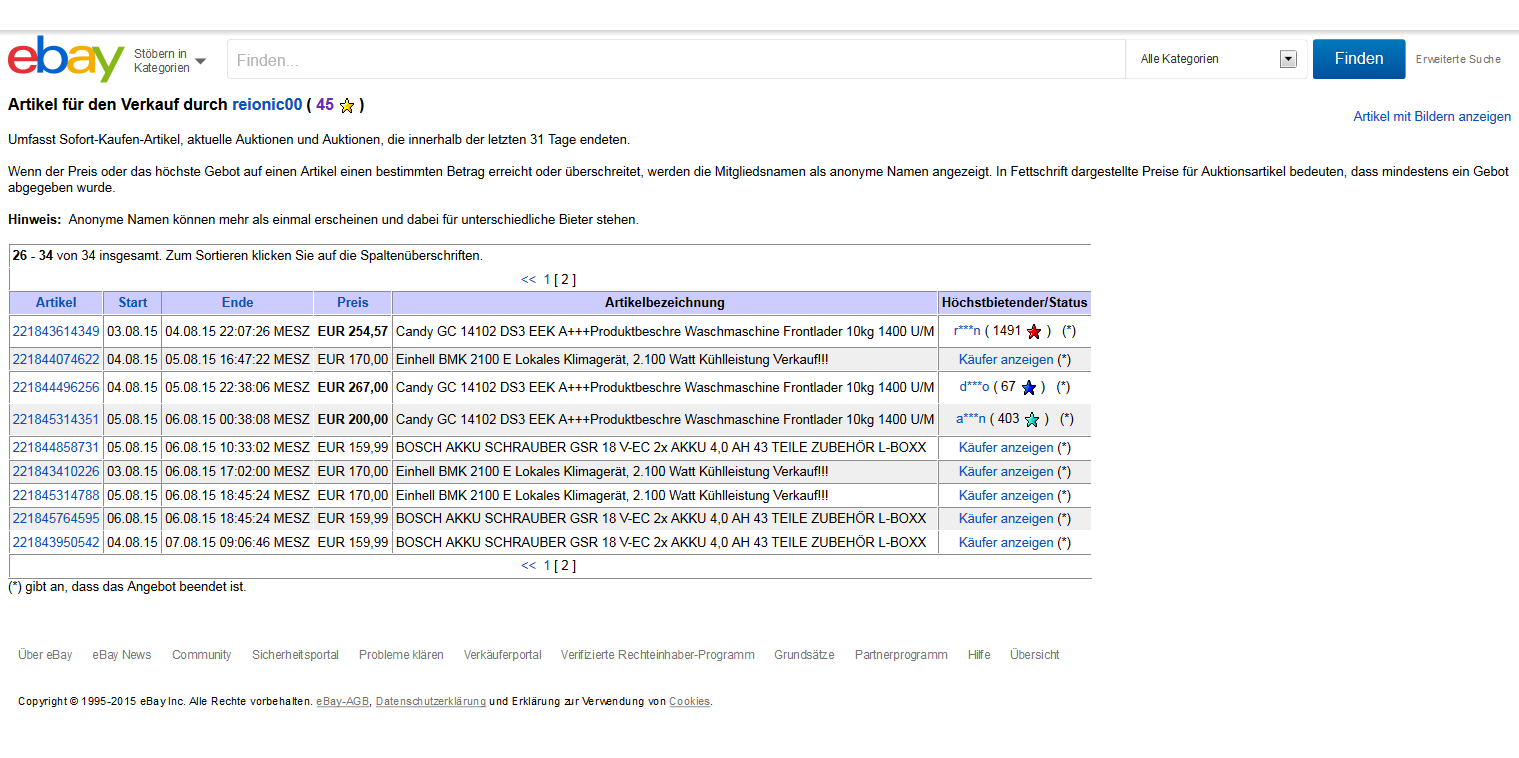
Task: Open item 221845314788
Action: tap(56, 495)
